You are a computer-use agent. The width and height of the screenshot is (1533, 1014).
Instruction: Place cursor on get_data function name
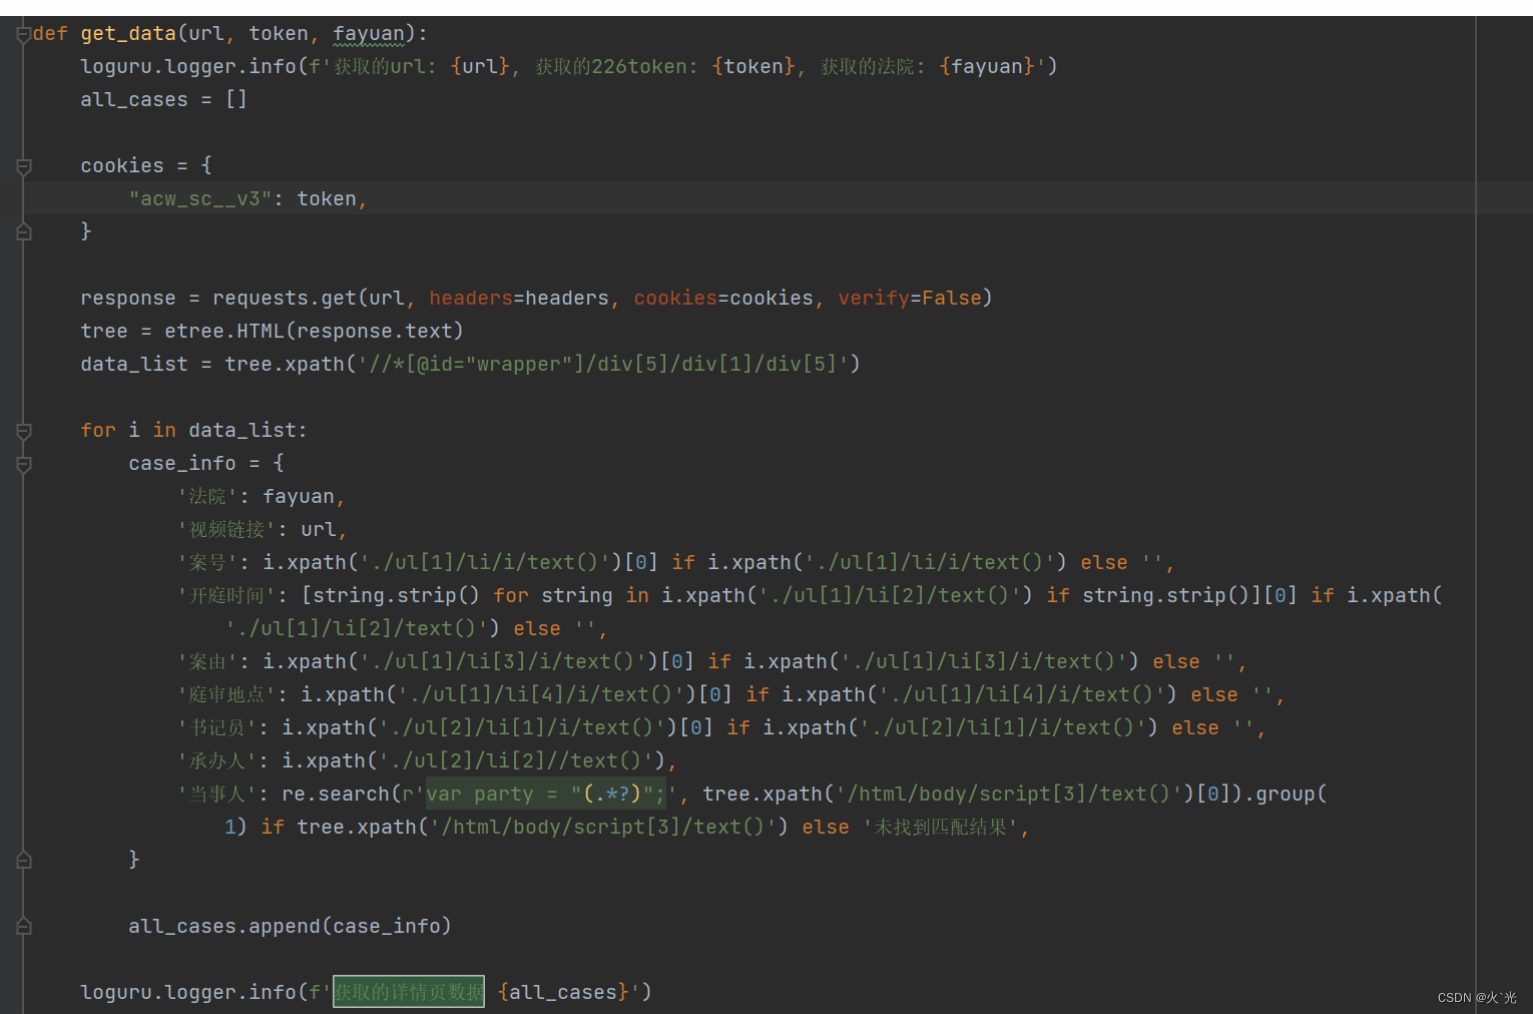pos(128,34)
